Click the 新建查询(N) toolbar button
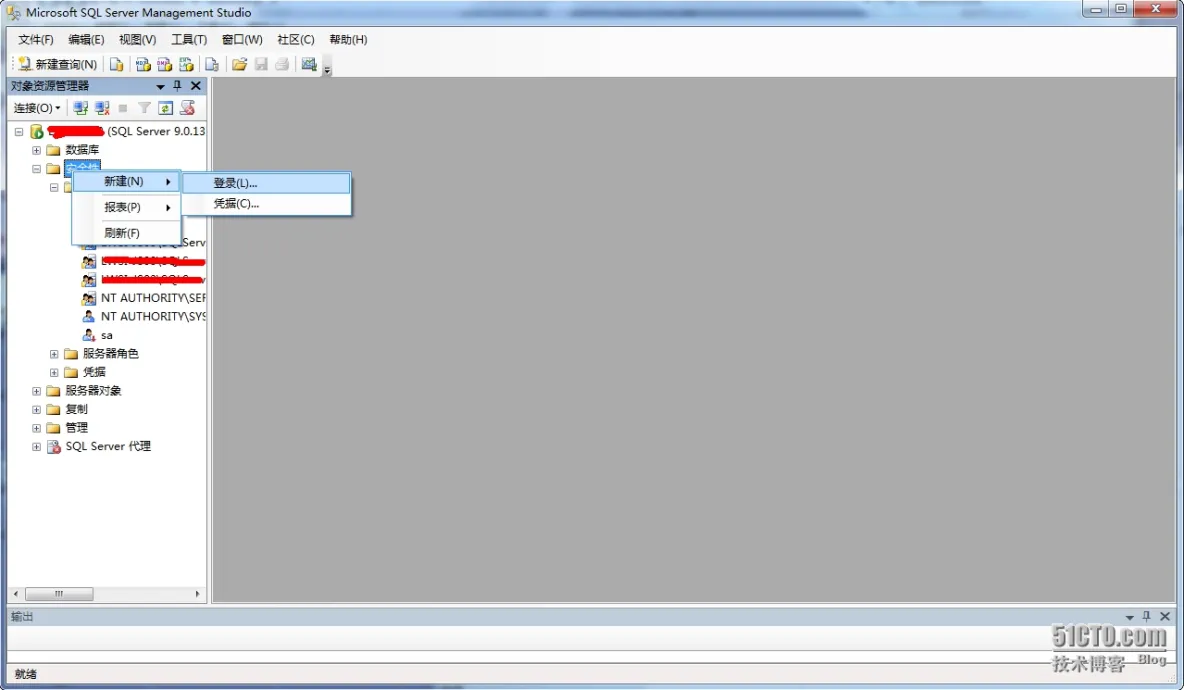1184x690 pixels. click(57, 64)
